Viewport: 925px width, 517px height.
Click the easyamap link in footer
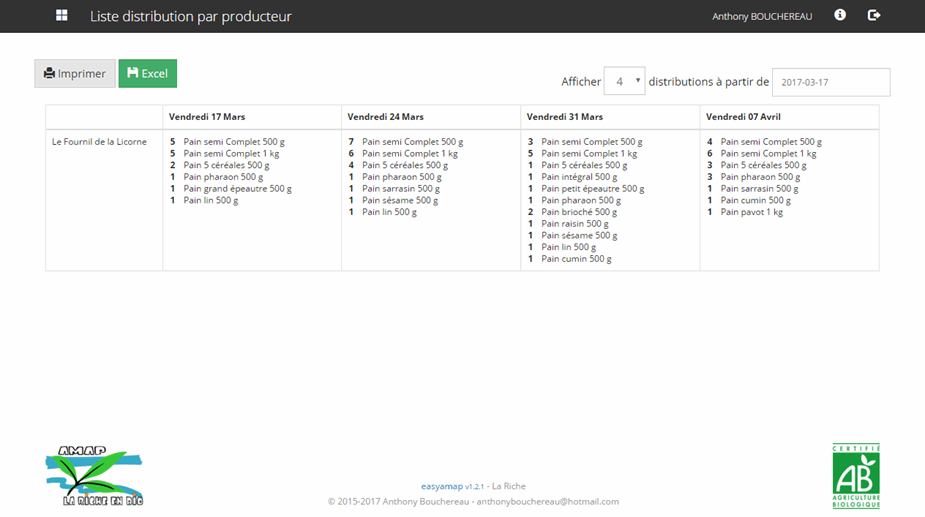(442, 486)
